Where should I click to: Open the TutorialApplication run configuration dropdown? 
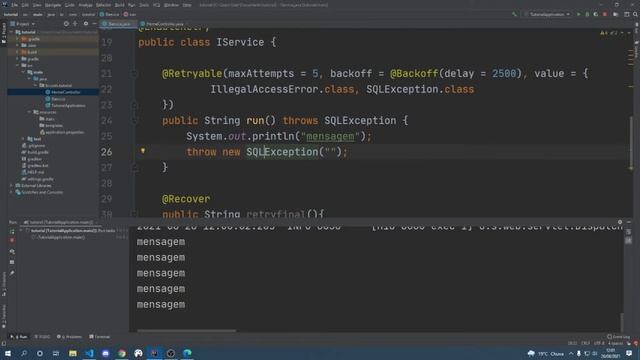(x=547, y=14)
